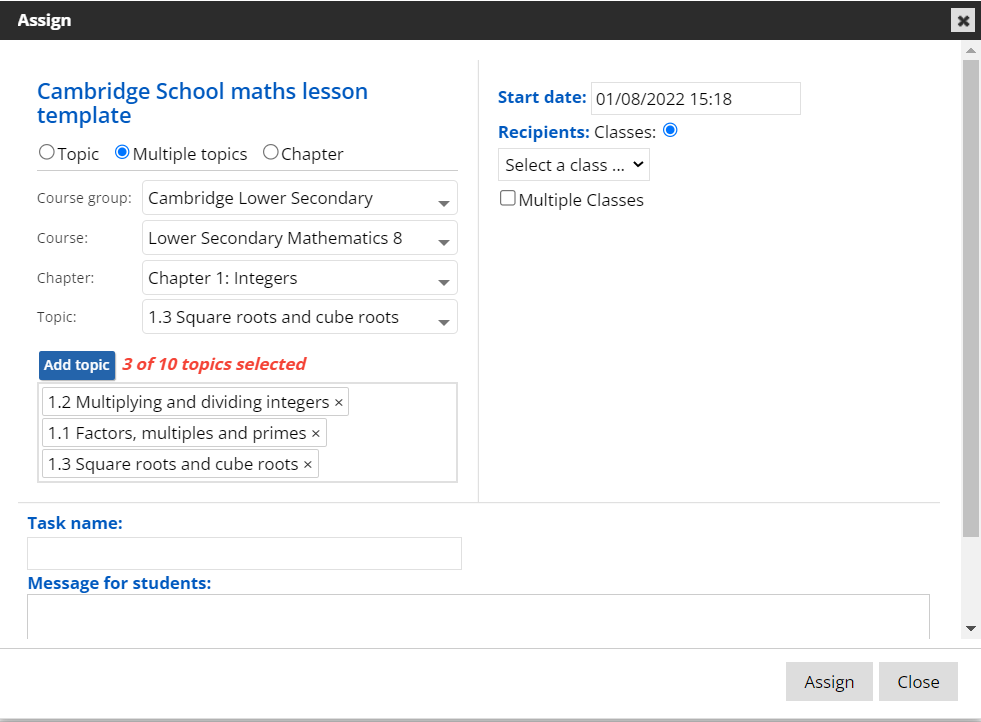
Task: Click the Assign button
Action: [x=829, y=682]
